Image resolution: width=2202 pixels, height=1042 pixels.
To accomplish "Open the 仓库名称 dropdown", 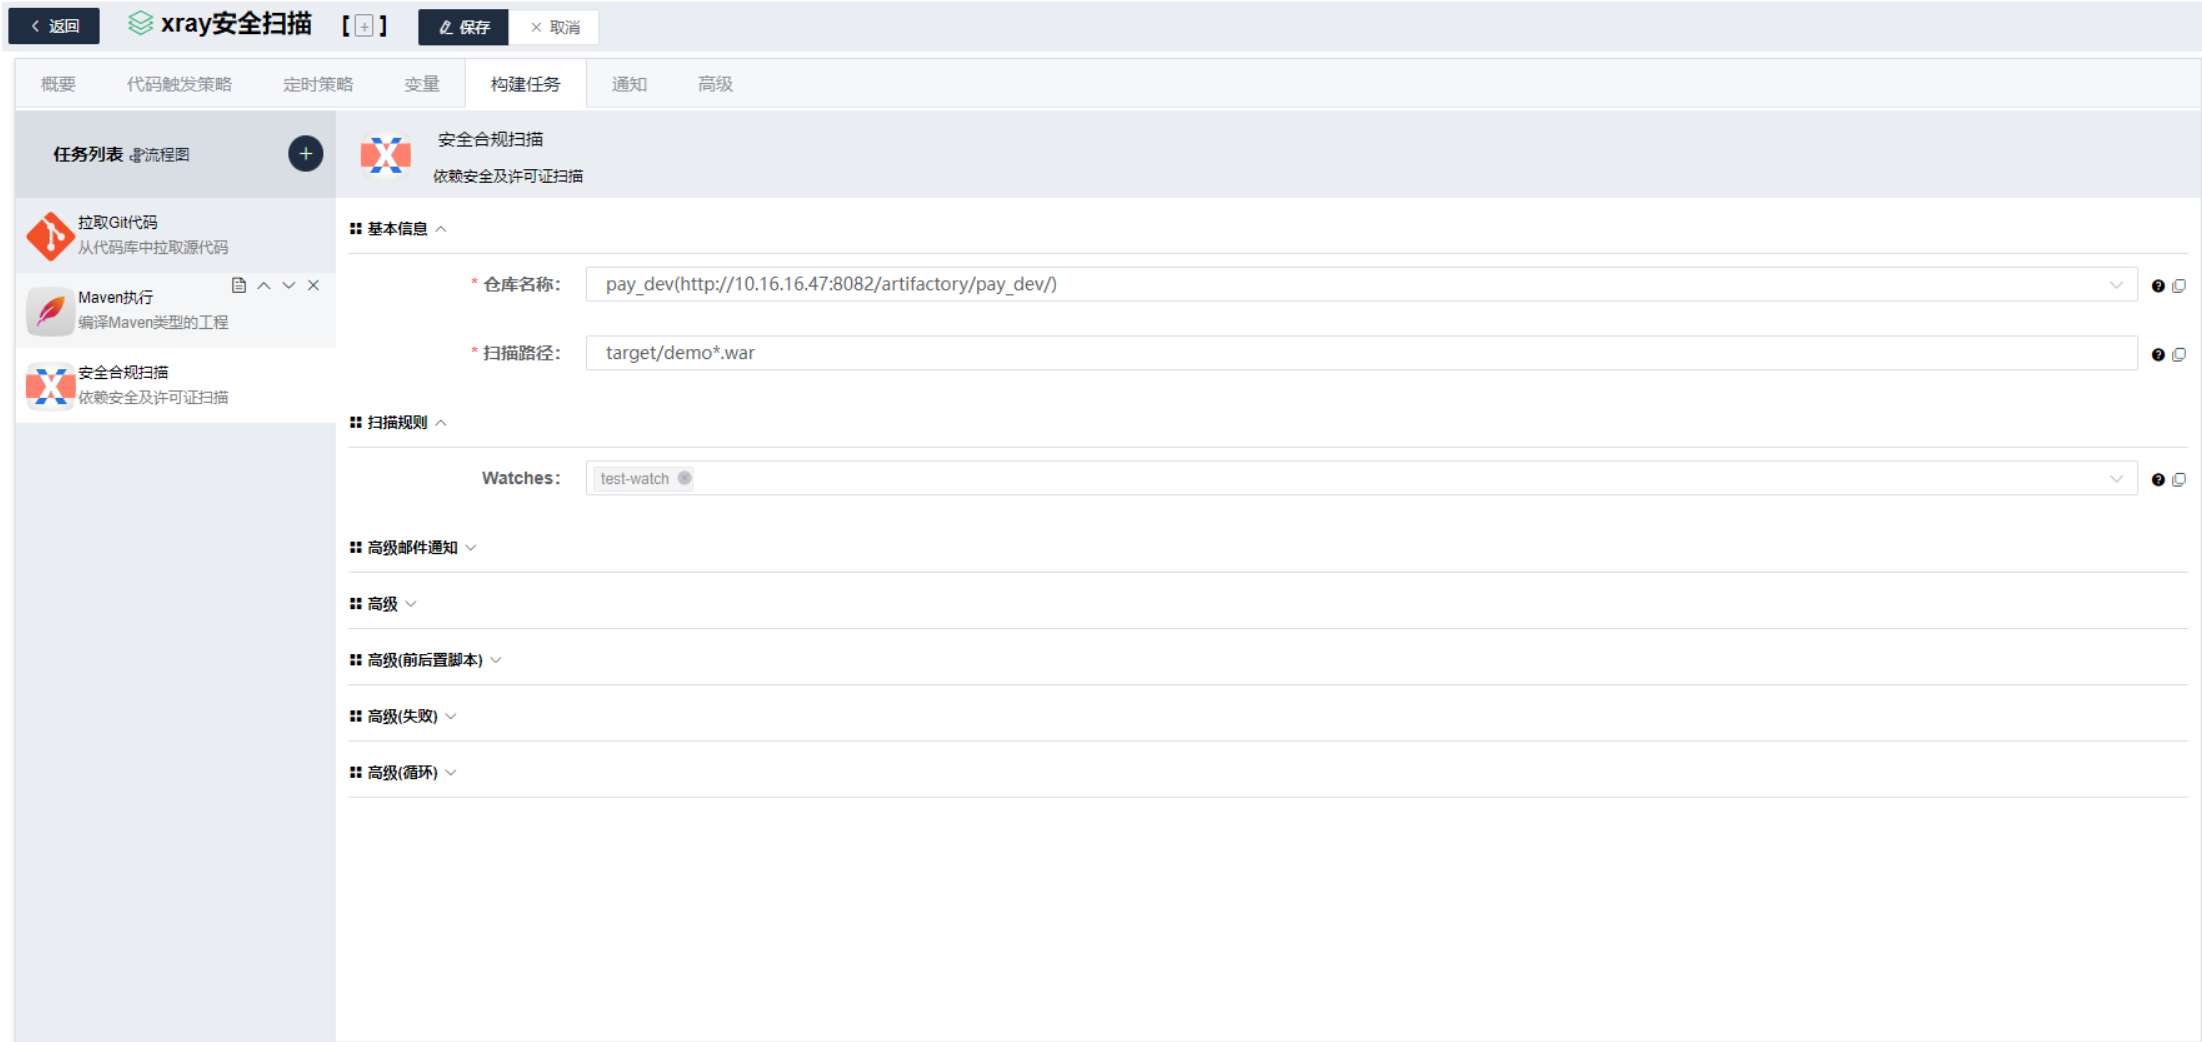I will (2115, 285).
